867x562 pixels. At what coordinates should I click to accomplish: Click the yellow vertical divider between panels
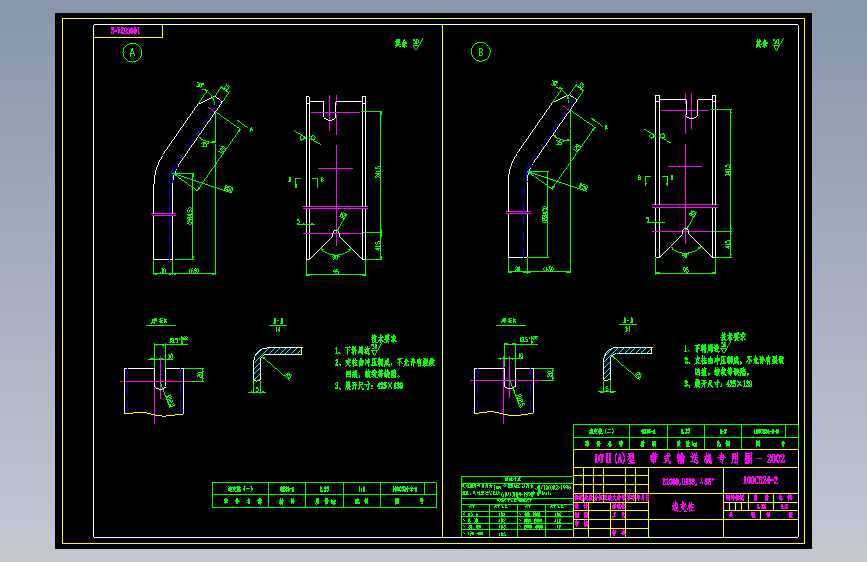(442, 280)
